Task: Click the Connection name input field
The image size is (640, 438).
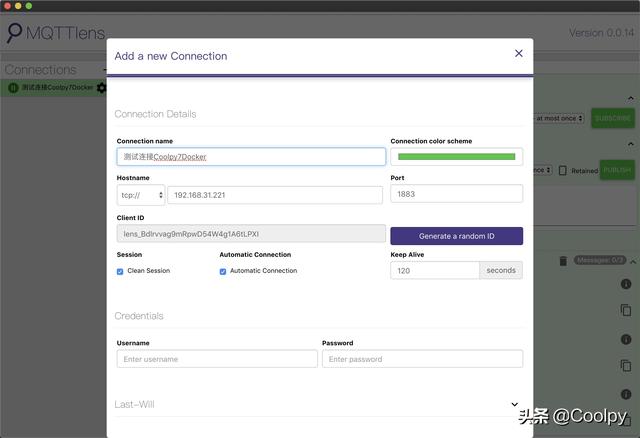Action: tap(251, 157)
